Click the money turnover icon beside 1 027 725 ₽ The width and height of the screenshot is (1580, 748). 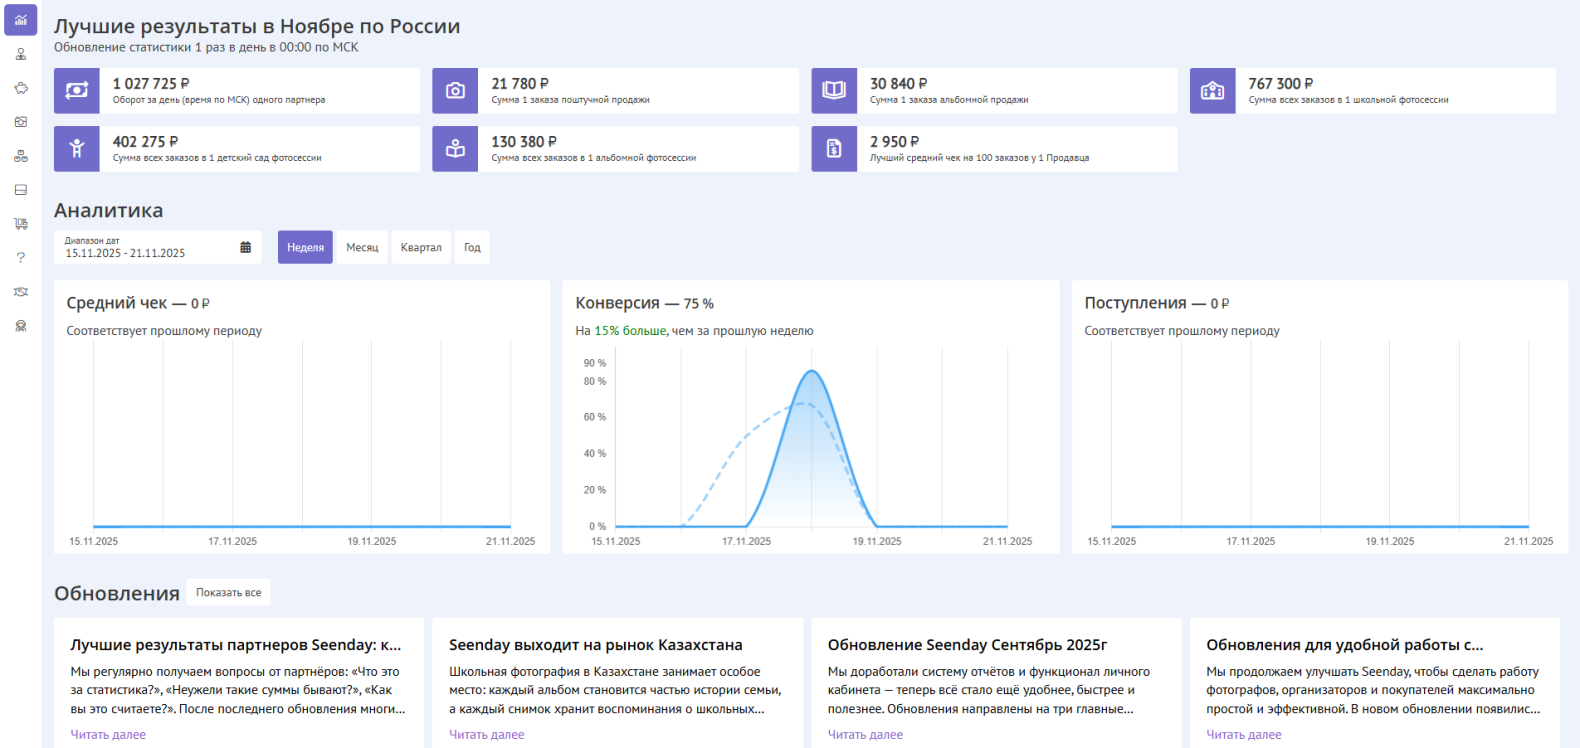[x=77, y=91]
